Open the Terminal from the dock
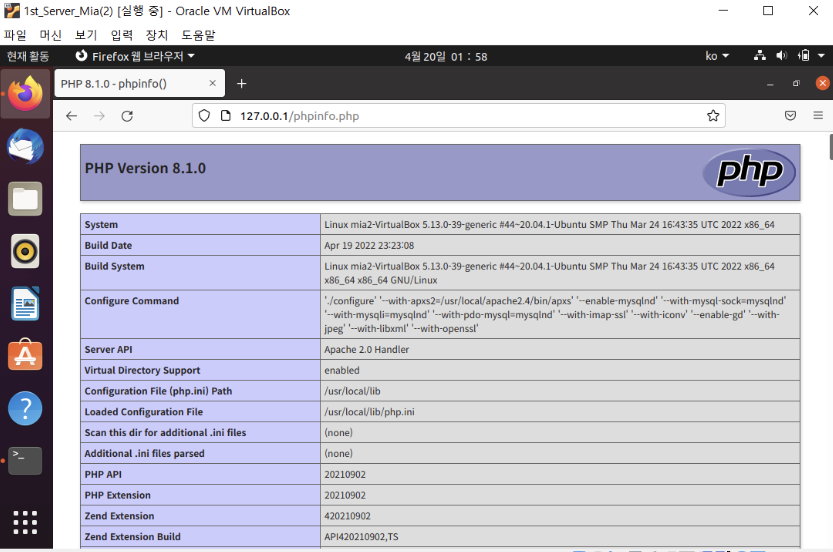Viewport: 833px width, 552px height. pyautogui.click(x=25, y=461)
